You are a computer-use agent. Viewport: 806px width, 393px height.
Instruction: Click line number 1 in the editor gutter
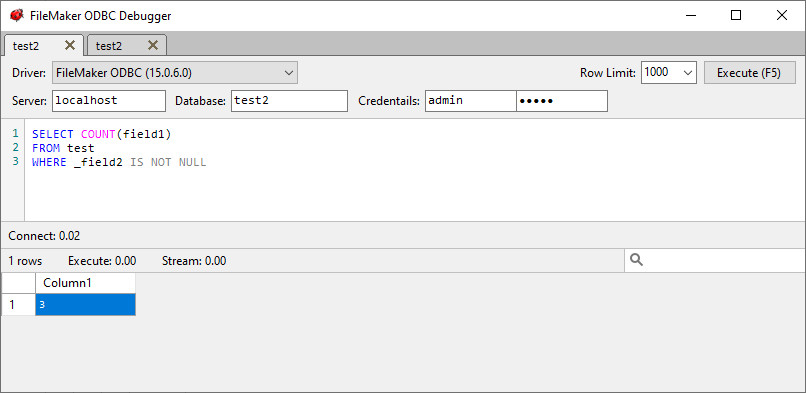pyautogui.click(x=15, y=134)
